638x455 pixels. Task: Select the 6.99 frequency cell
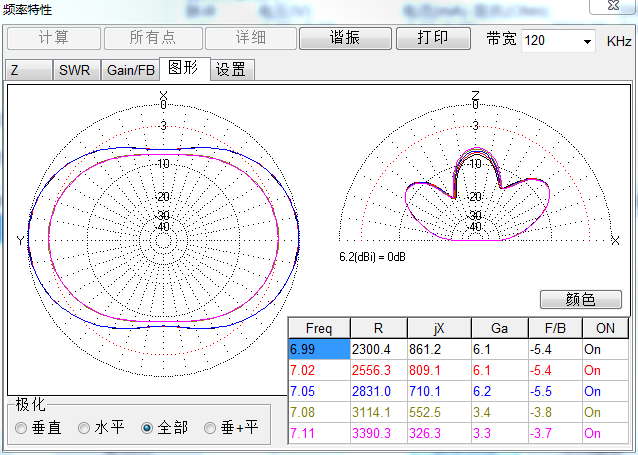click(x=319, y=350)
